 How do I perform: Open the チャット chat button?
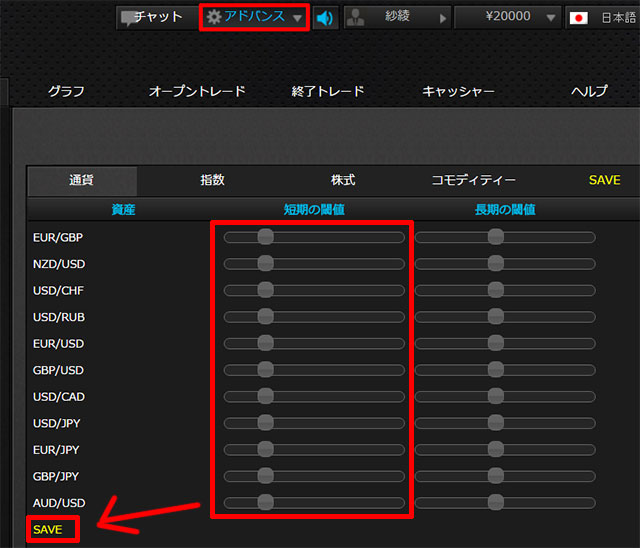[157, 18]
